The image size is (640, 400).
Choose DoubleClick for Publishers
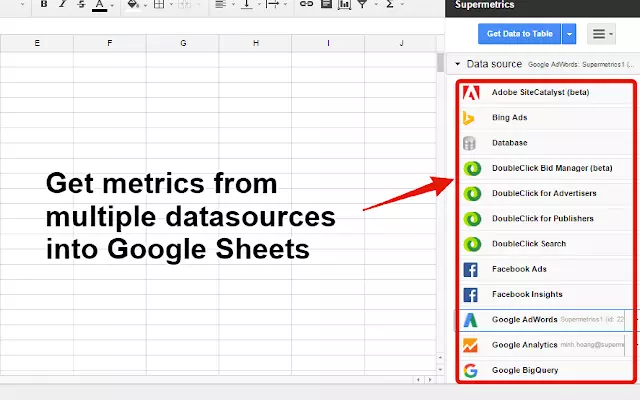click(x=546, y=219)
